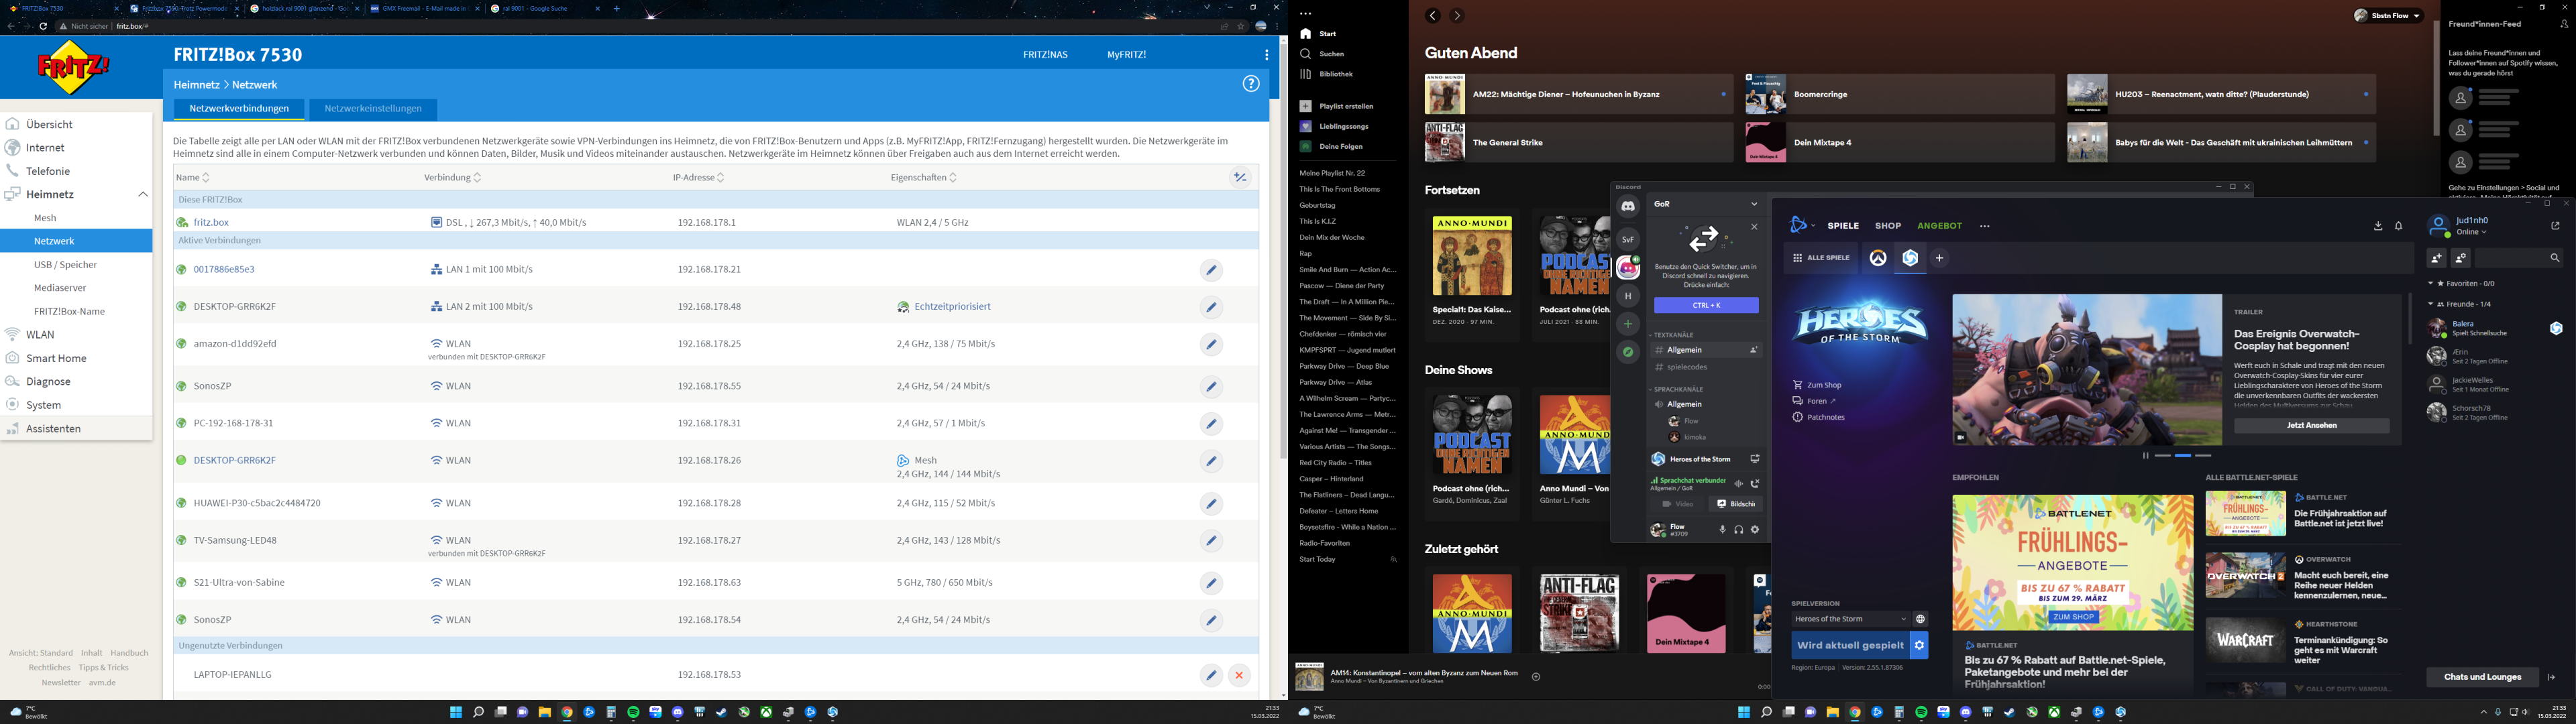2576x724 pixels.
Task: Delete the unused LAPTOP-IEPANLLG connection
Action: click(x=1239, y=675)
